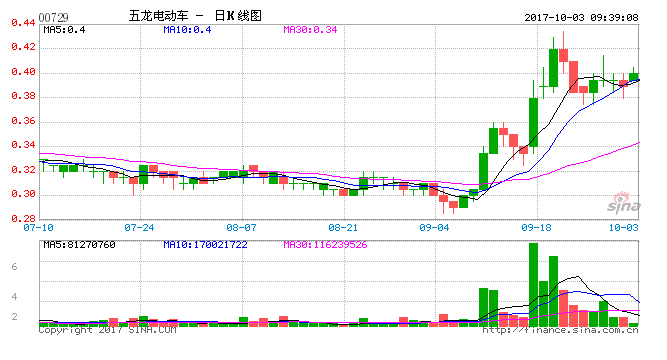Click the 0.42 price axis label
This screenshot has width=667, height=360.
tap(23, 47)
